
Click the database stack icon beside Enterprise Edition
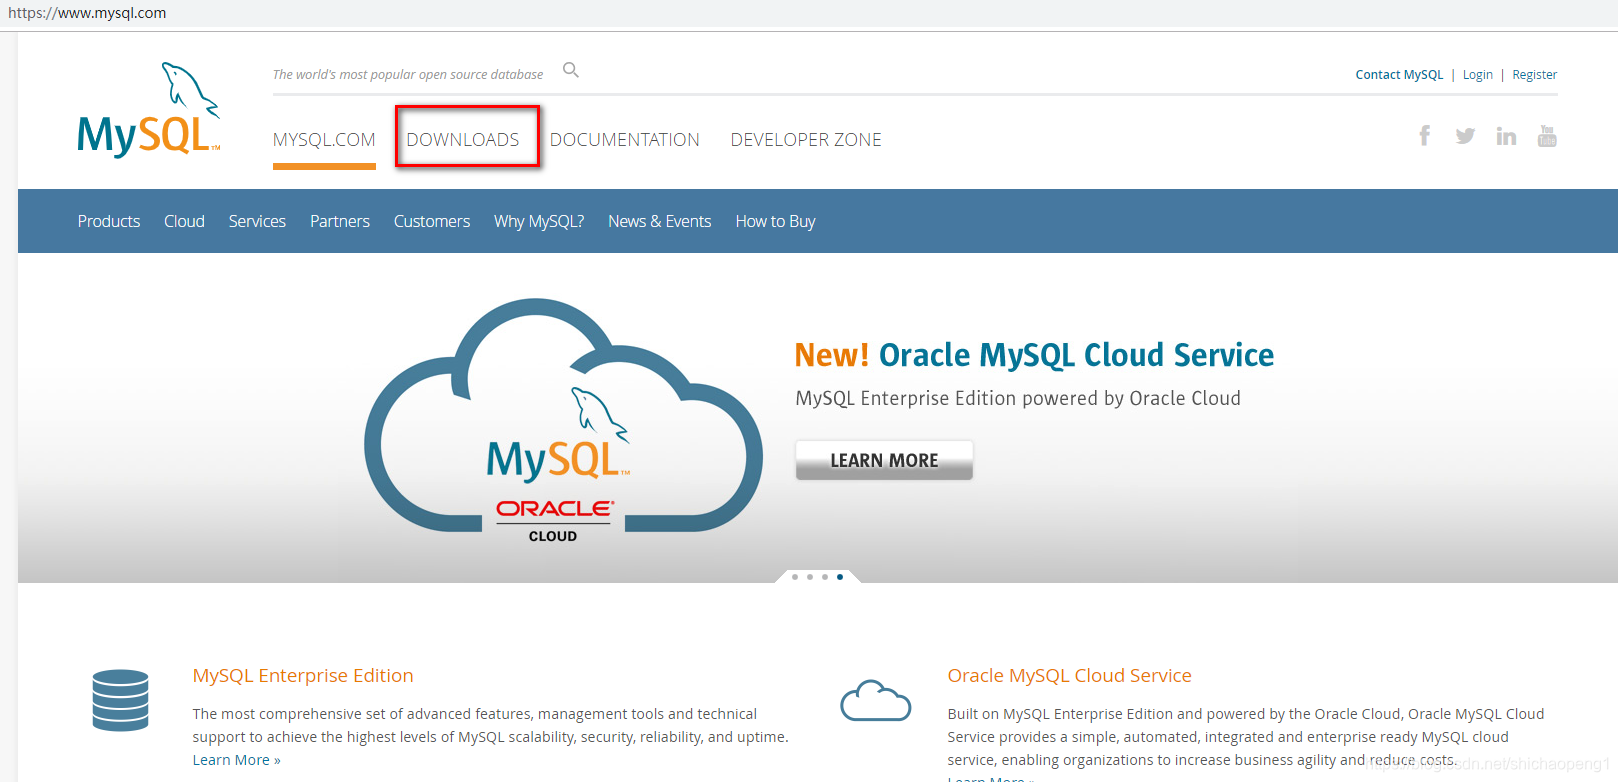pyautogui.click(x=121, y=700)
